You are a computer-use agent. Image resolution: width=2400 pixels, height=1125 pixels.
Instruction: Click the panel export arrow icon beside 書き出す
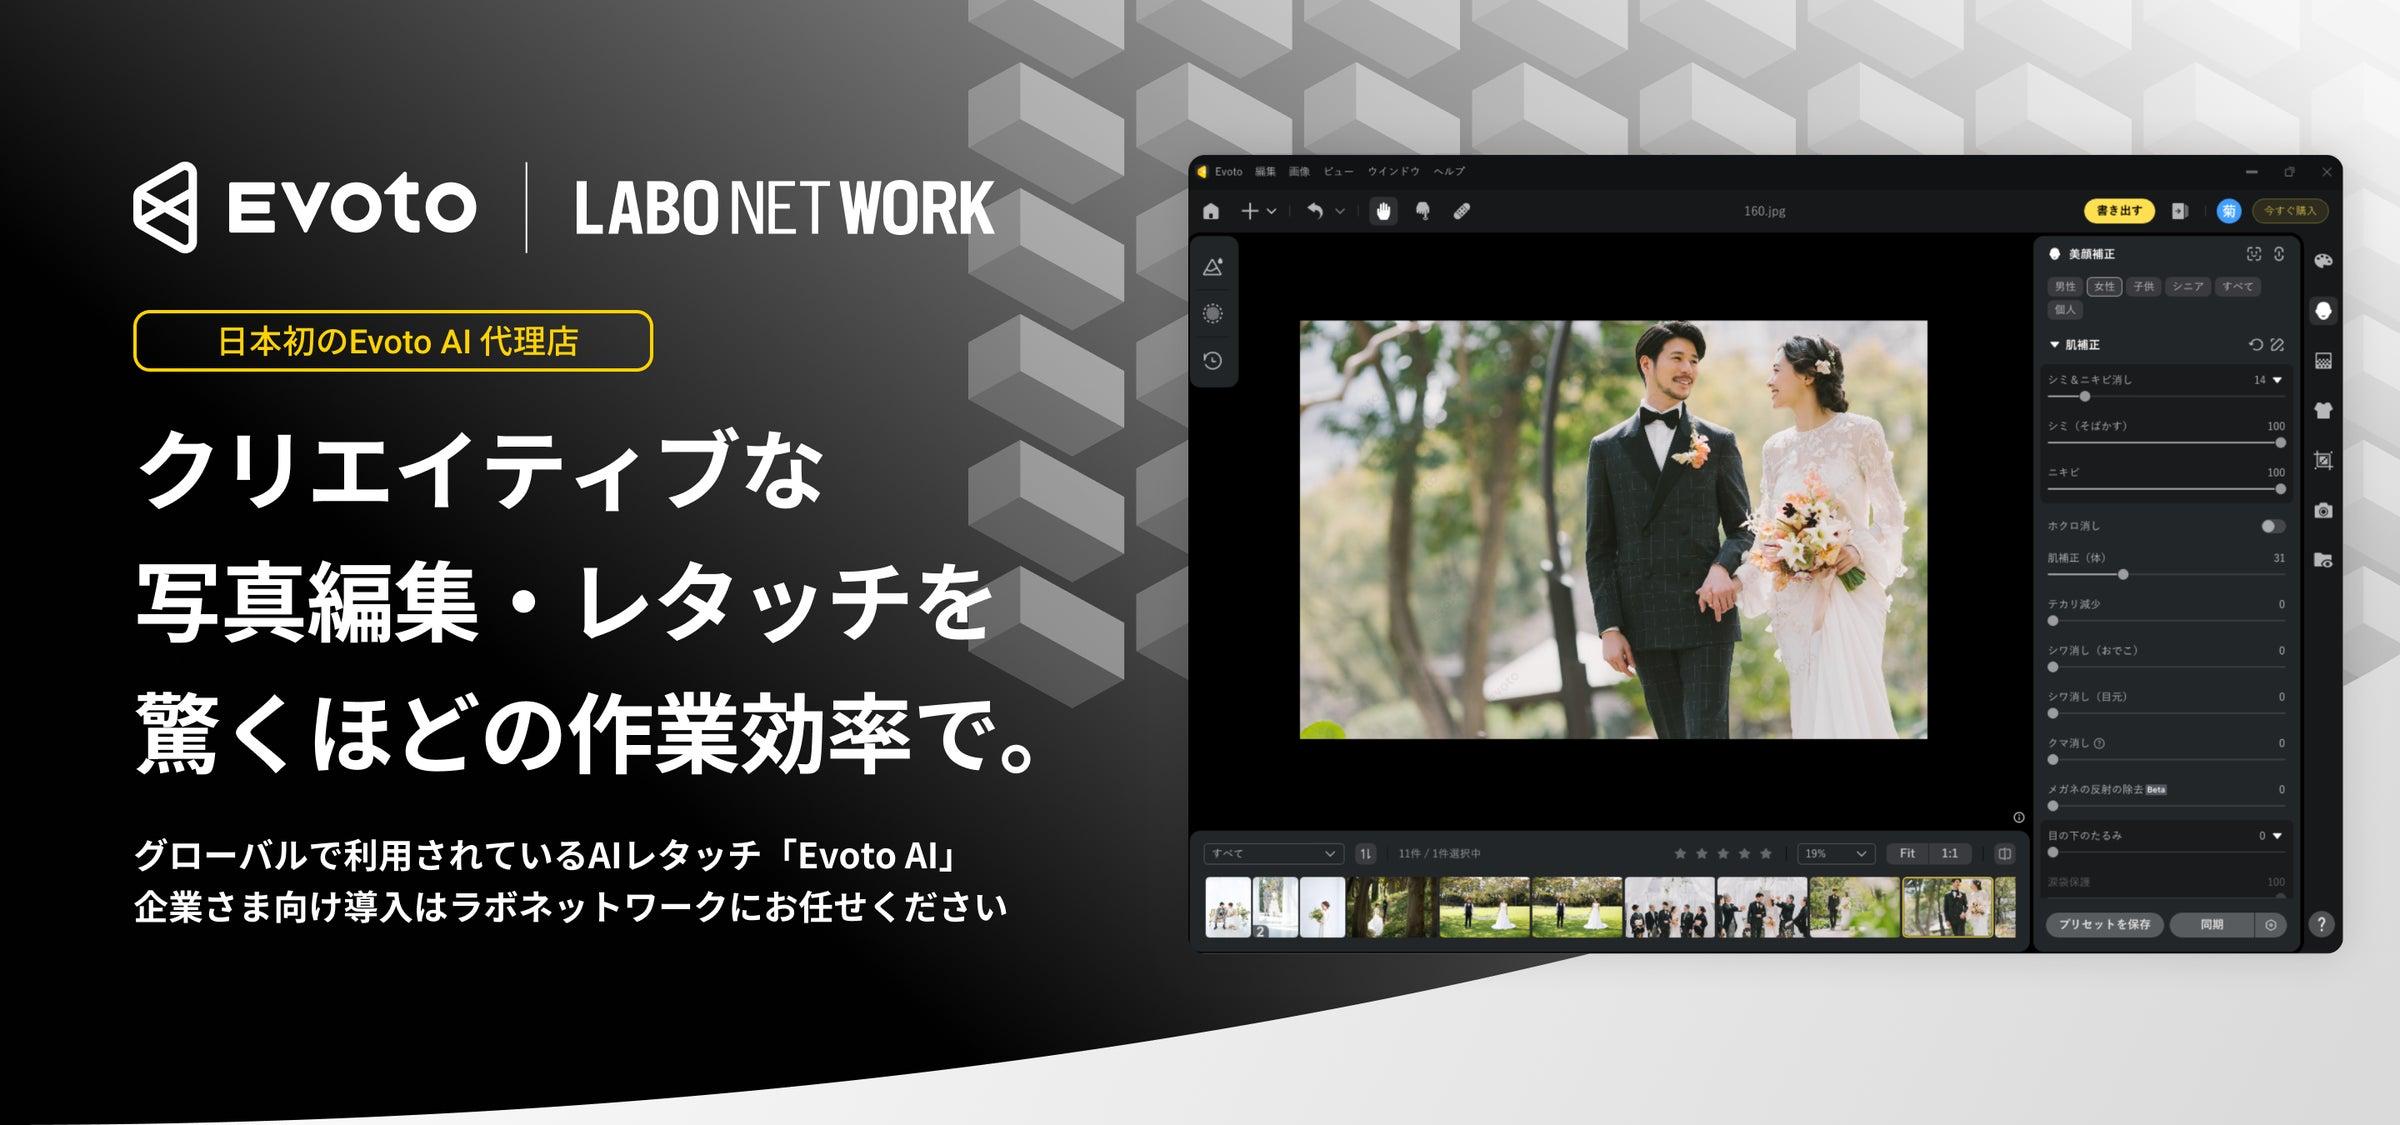tap(2180, 211)
